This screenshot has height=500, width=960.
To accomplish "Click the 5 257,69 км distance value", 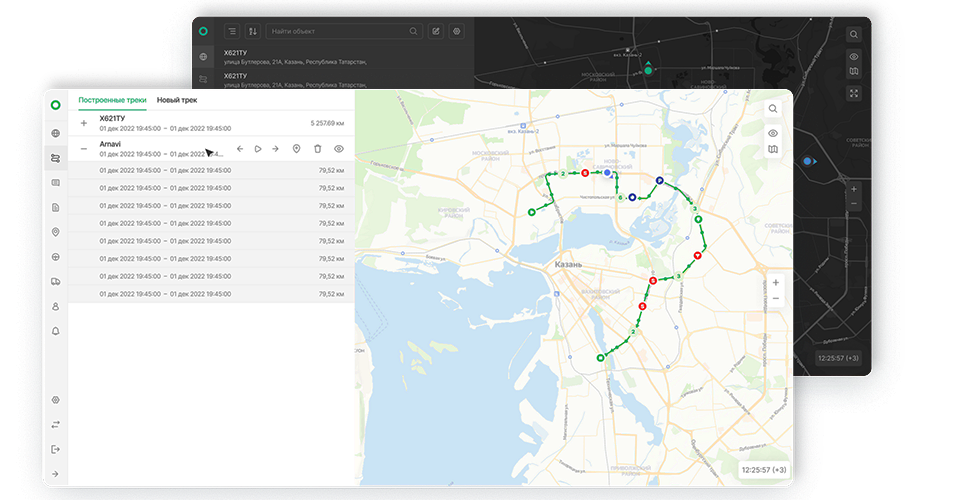I will pos(327,123).
